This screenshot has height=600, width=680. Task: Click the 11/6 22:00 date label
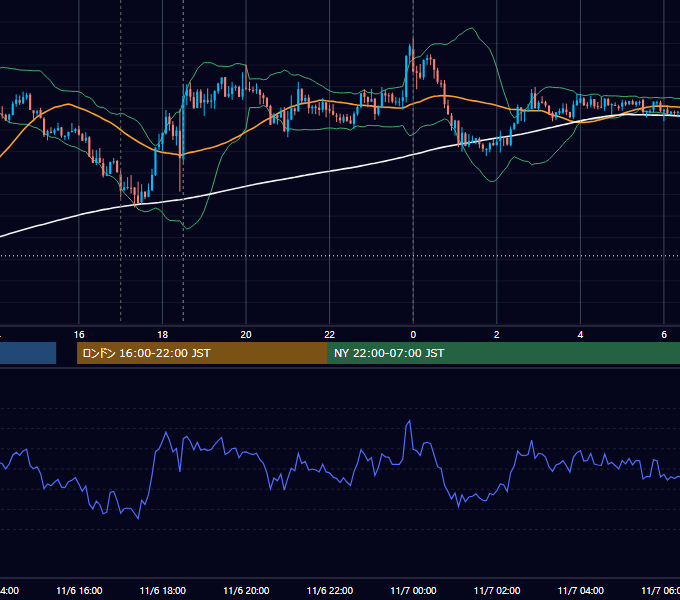[x=330, y=590]
